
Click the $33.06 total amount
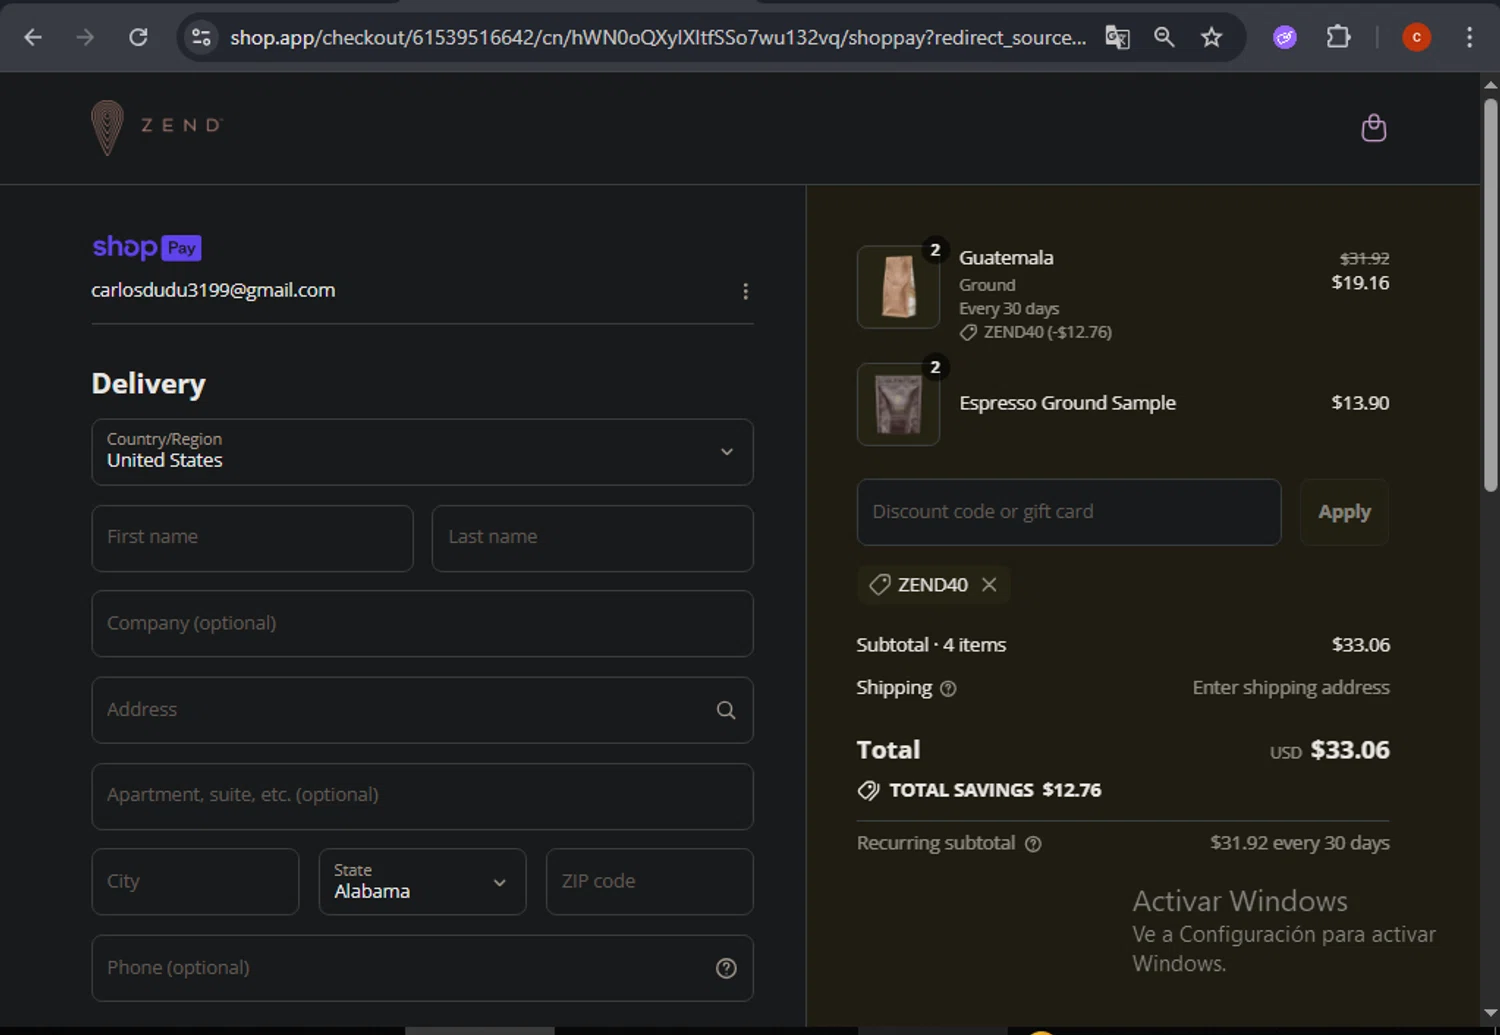pyautogui.click(x=1350, y=750)
